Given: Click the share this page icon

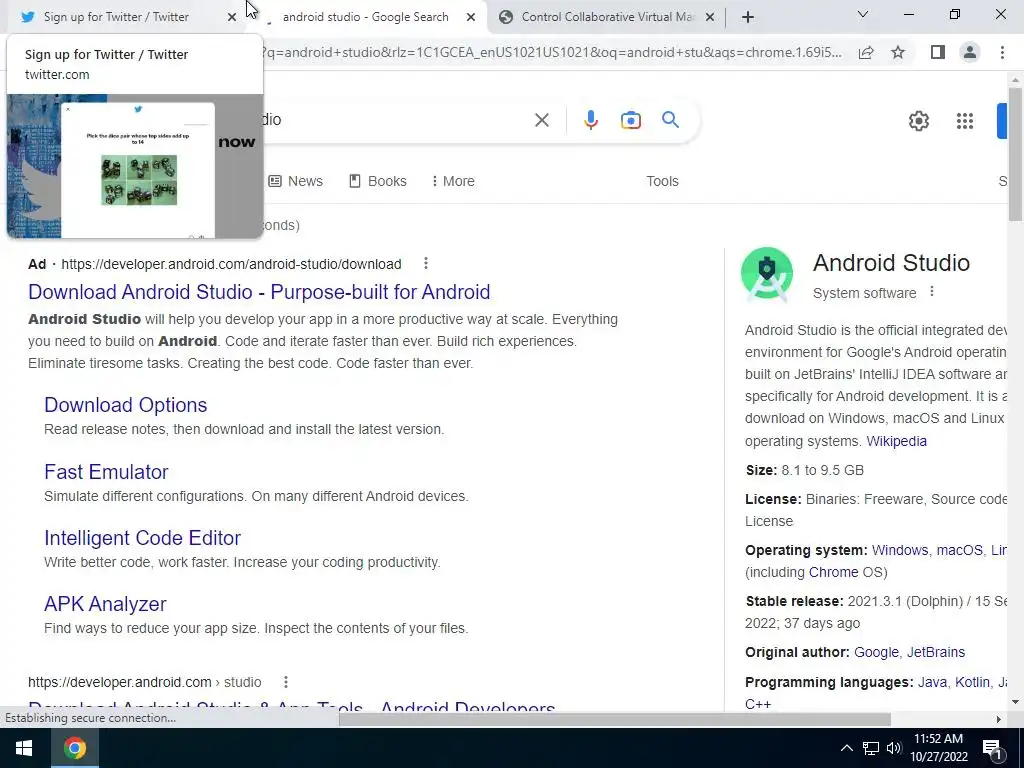Looking at the screenshot, I should pos(866,52).
